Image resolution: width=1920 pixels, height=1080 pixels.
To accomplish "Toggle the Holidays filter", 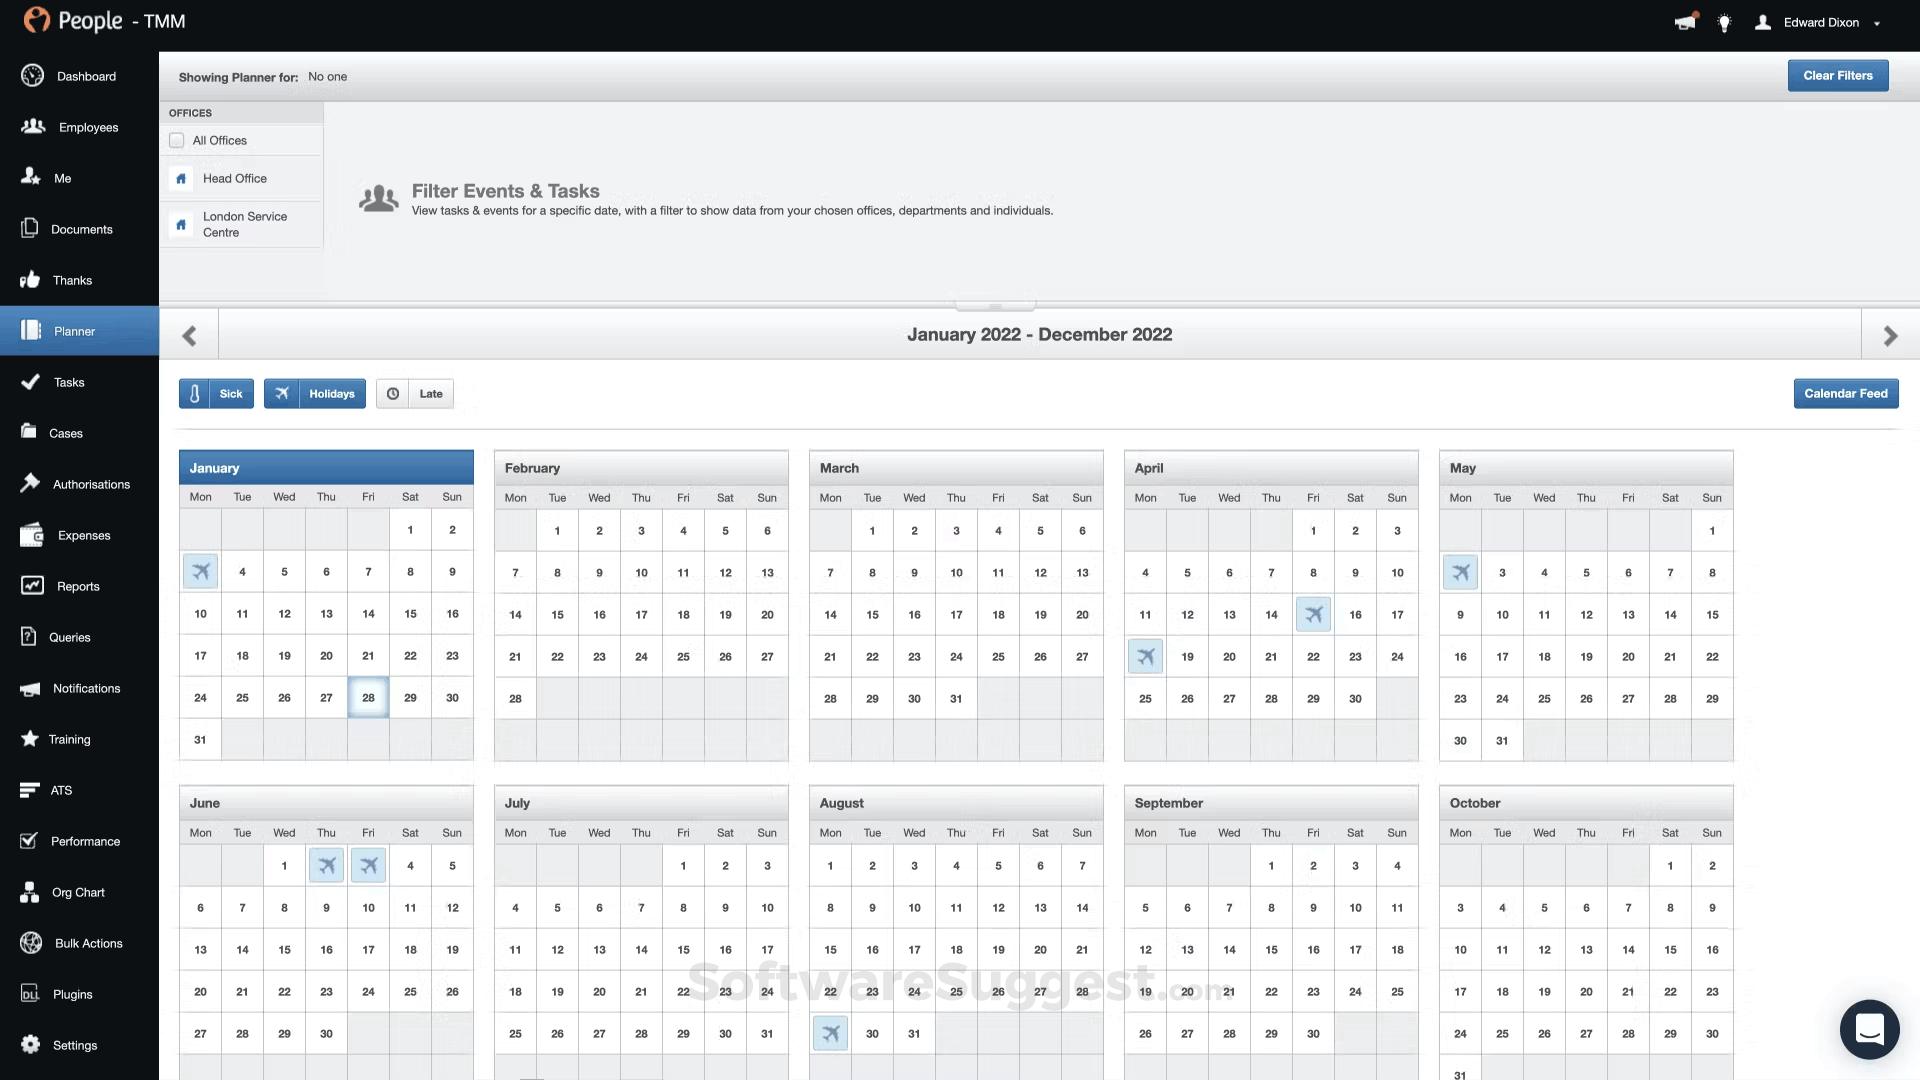I will pyautogui.click(x=314, y=393).
